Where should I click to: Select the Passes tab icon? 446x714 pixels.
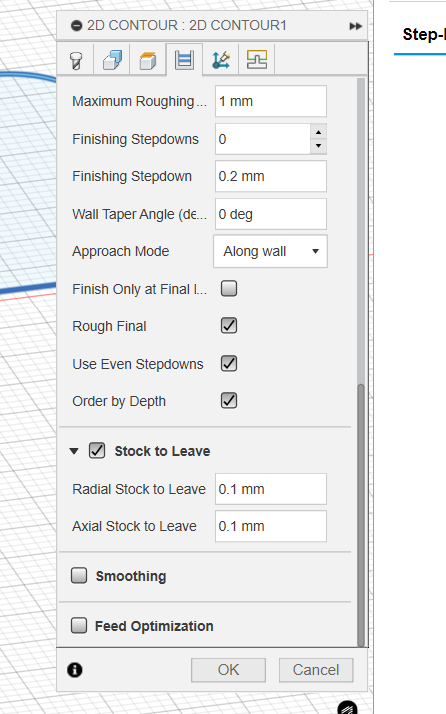point(185,60)
